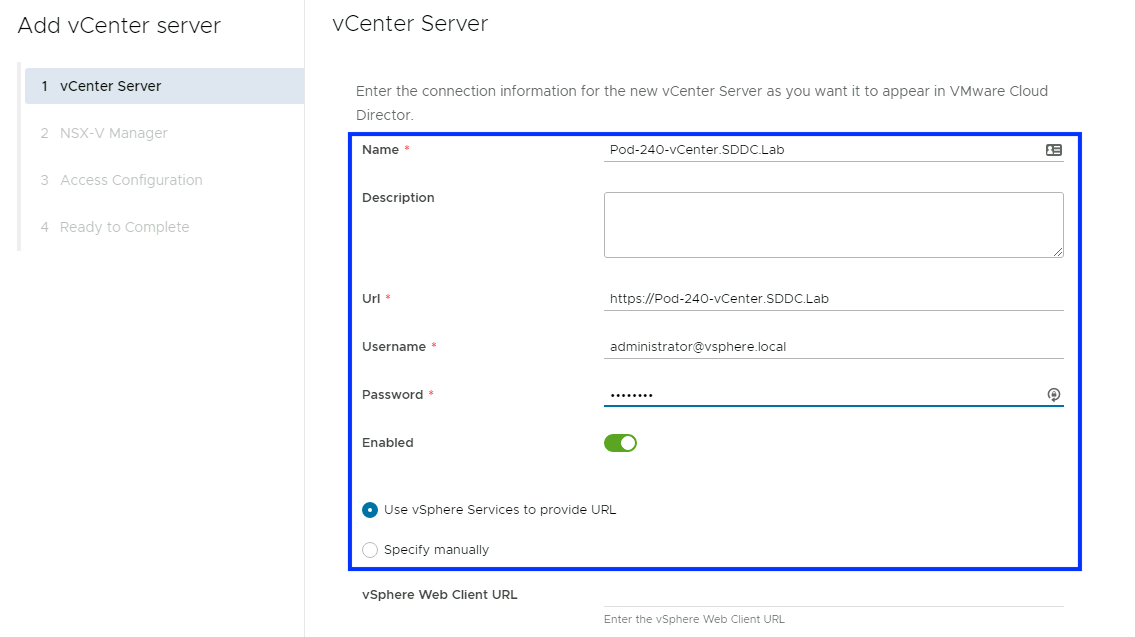Click the contact card icon in Name field
Viewport: 1135px width, 637px height.
[1053, 150]
